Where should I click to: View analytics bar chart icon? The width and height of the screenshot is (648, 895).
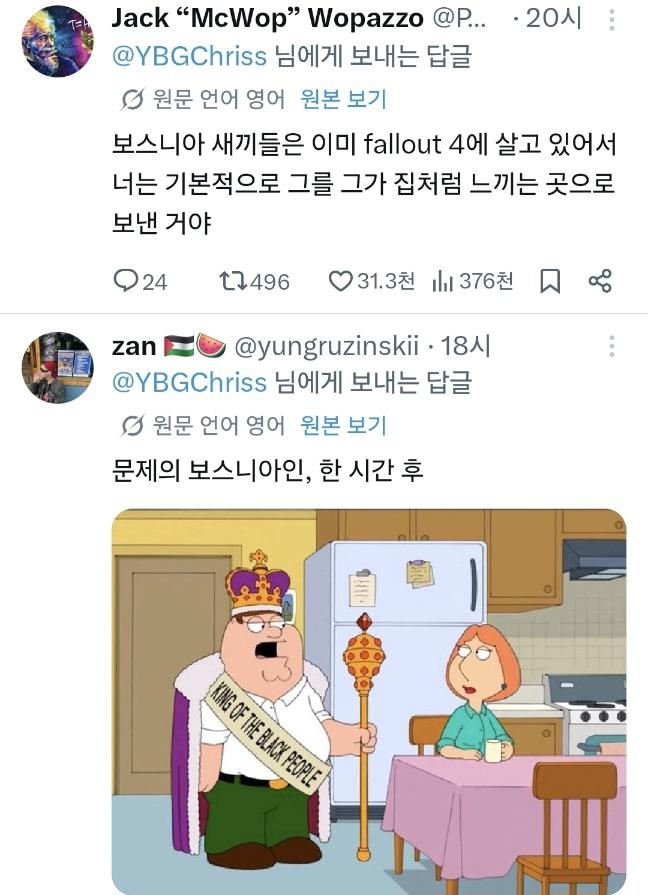pos(442,281)
